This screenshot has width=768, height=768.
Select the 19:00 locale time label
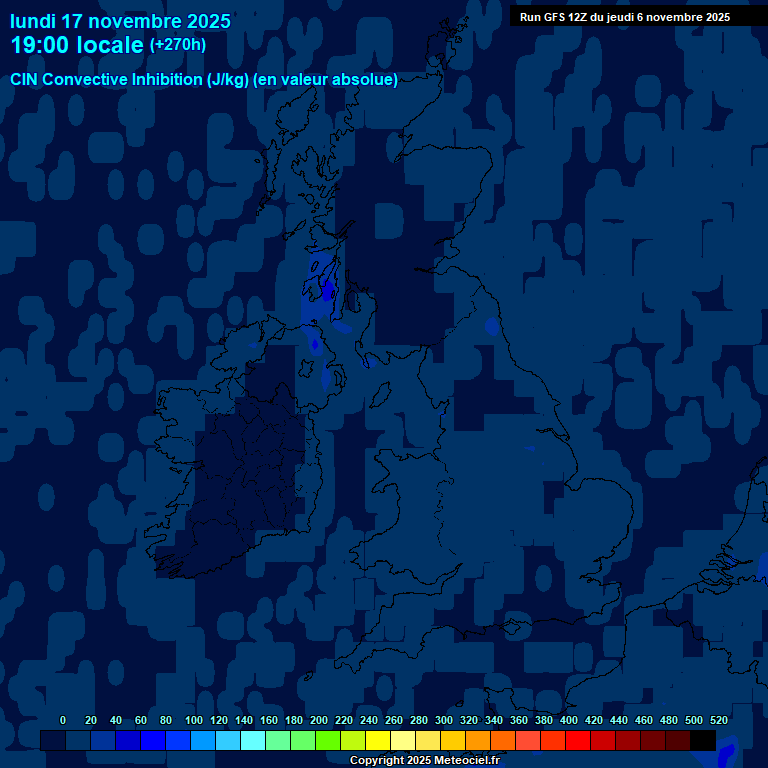78,45
